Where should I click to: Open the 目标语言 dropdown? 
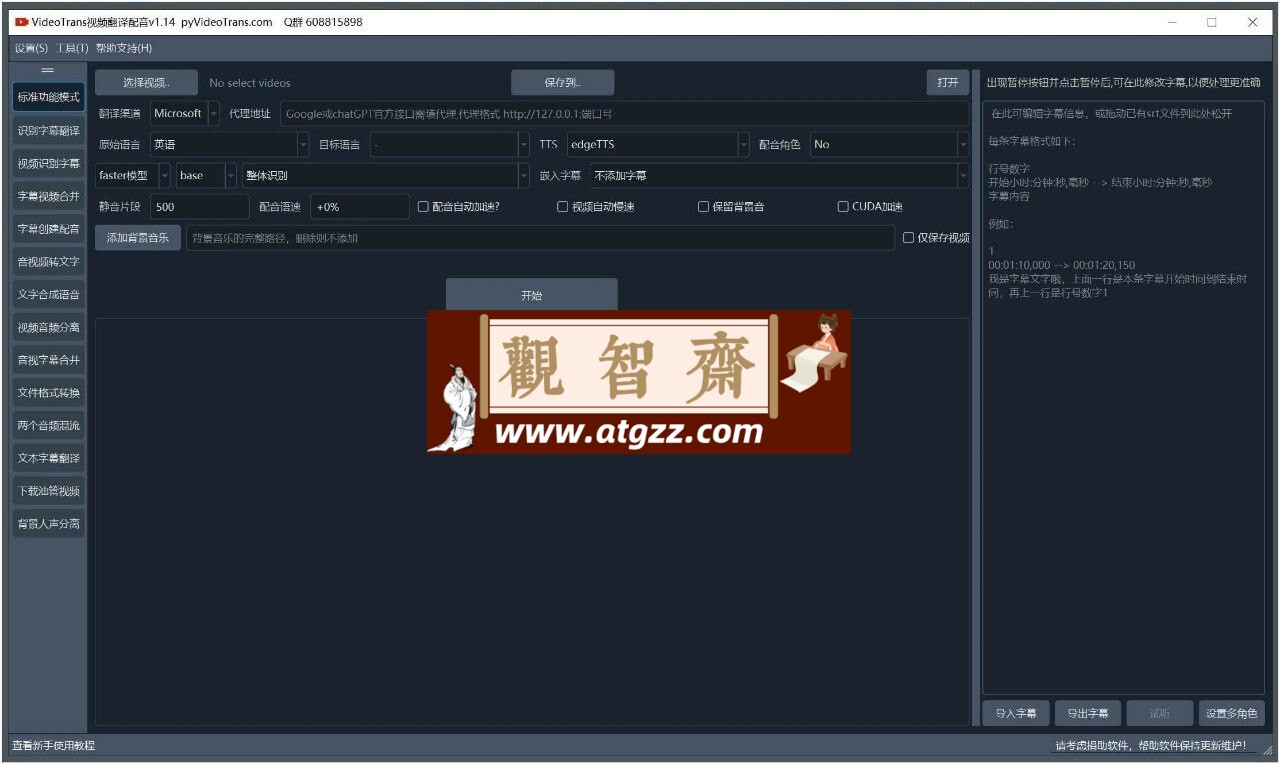click(449, 144)
